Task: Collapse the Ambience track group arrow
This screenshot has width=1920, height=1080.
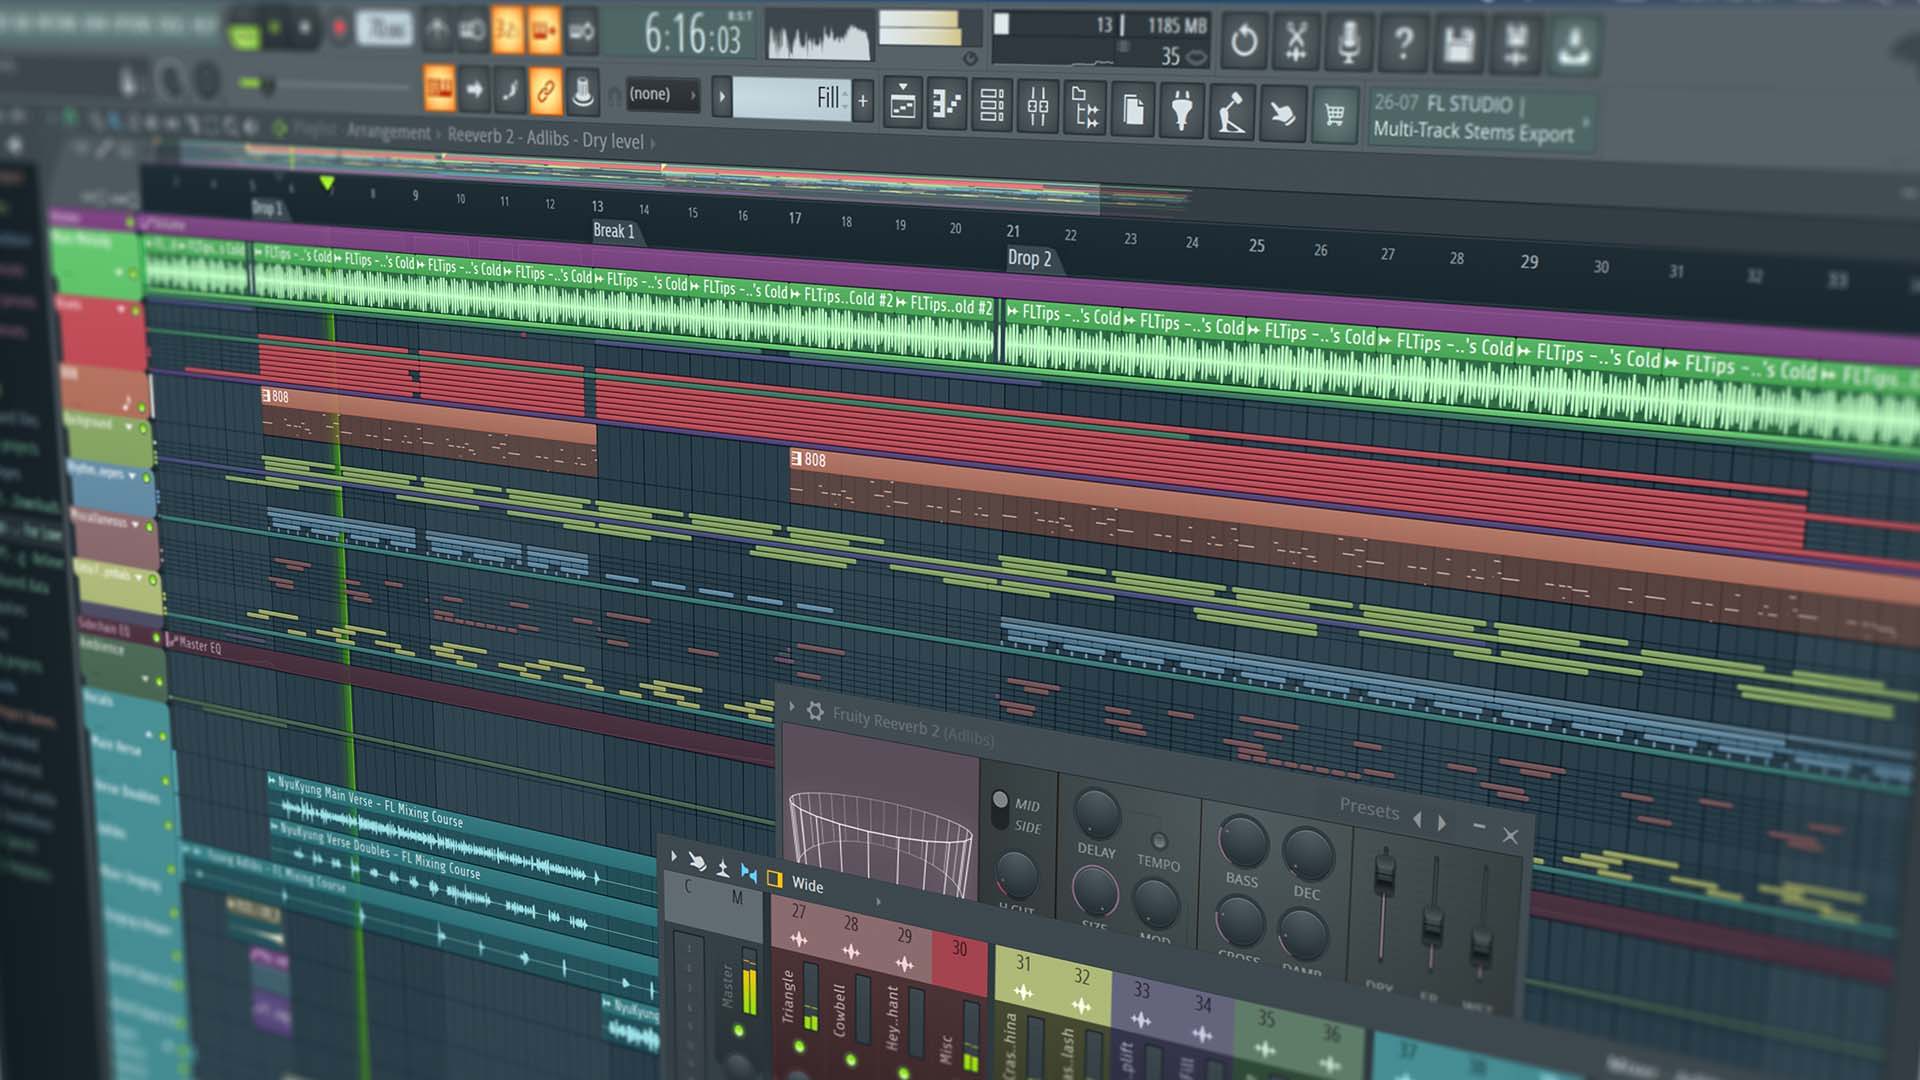Action: [x=144, y=679]
